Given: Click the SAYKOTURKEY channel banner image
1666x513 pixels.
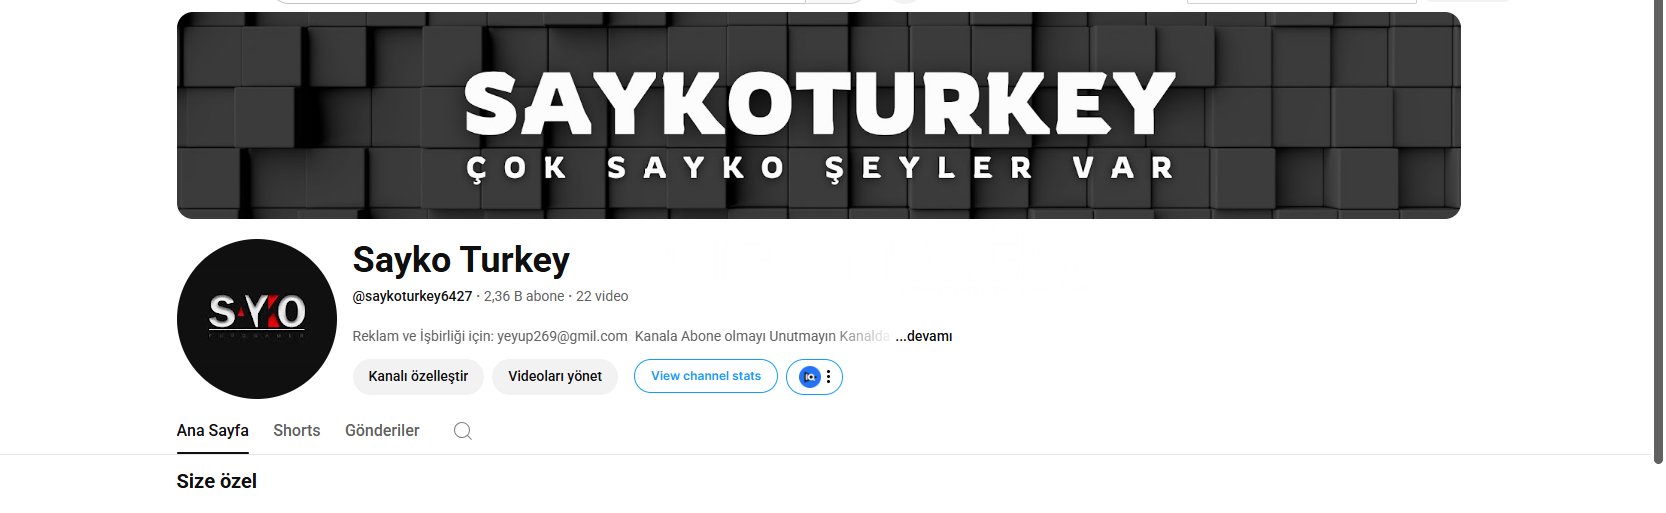Looking at the screenshot, I should click(818, 116).
